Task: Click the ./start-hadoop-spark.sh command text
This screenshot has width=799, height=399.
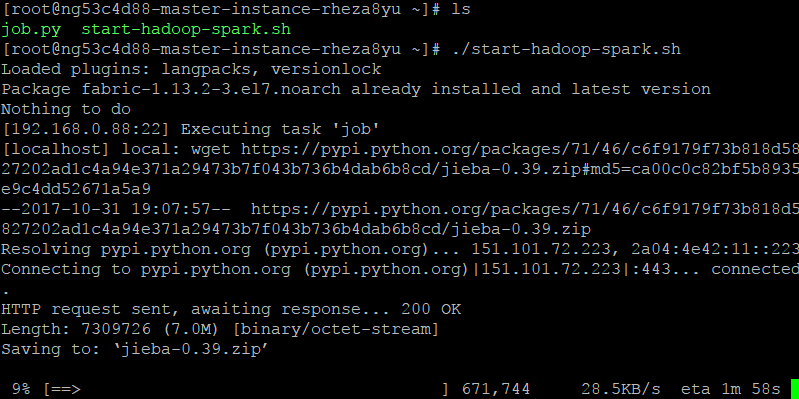Action: click(566, 49)
